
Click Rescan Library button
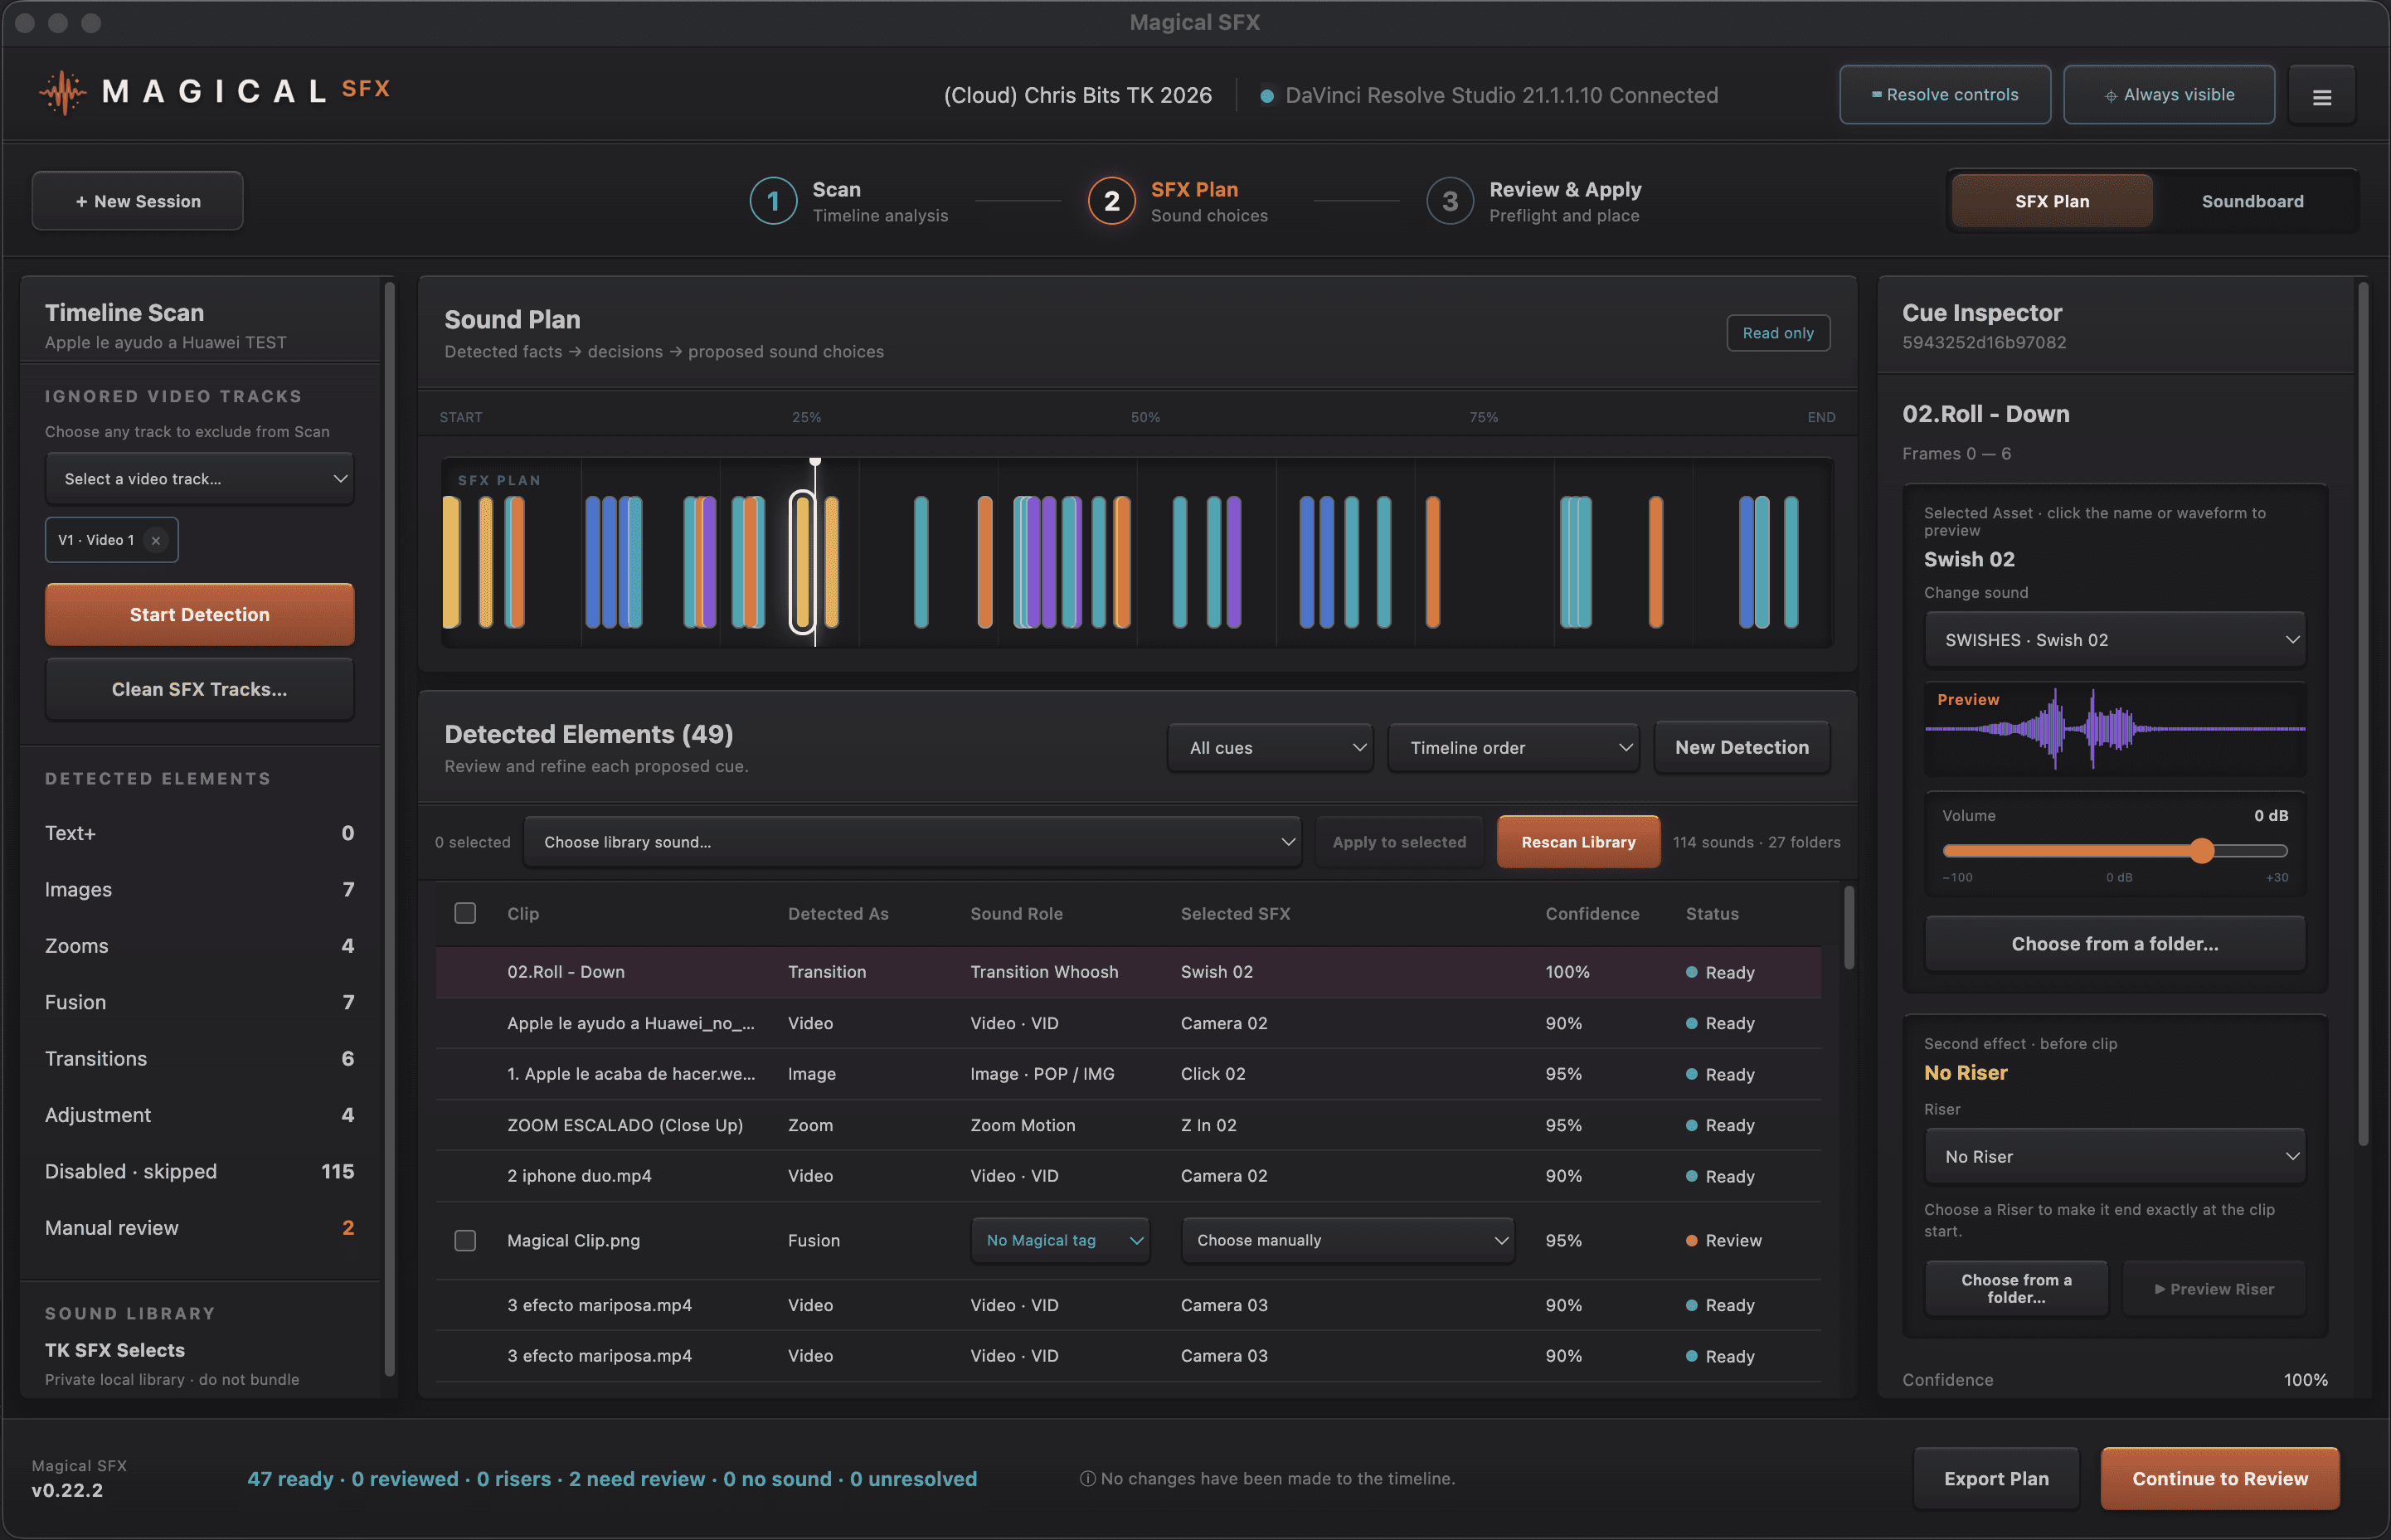coord(1578,842)
